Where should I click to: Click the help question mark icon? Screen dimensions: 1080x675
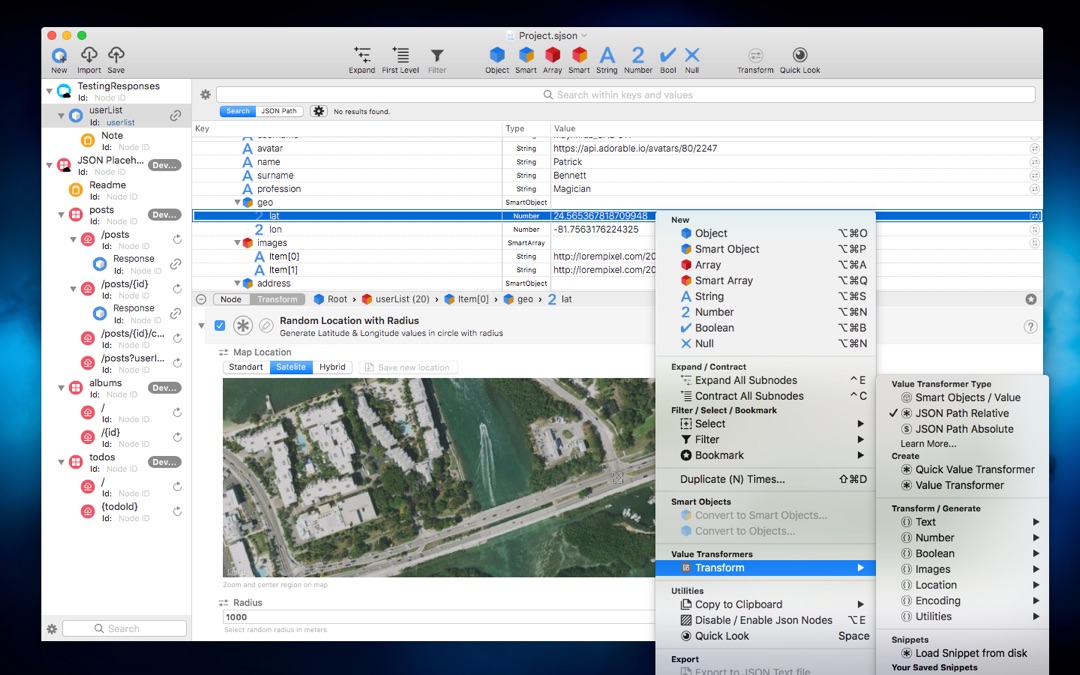coord(1030,326)
